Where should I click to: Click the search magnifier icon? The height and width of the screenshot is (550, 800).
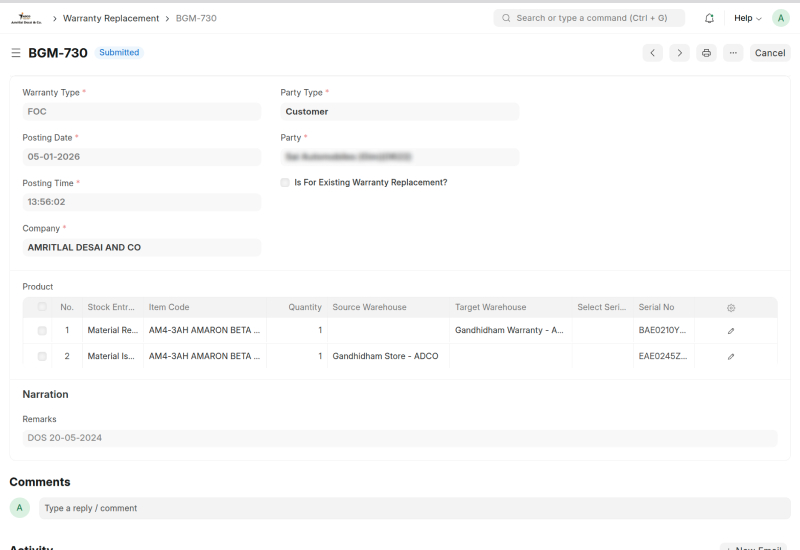click(x=506, y=18)
